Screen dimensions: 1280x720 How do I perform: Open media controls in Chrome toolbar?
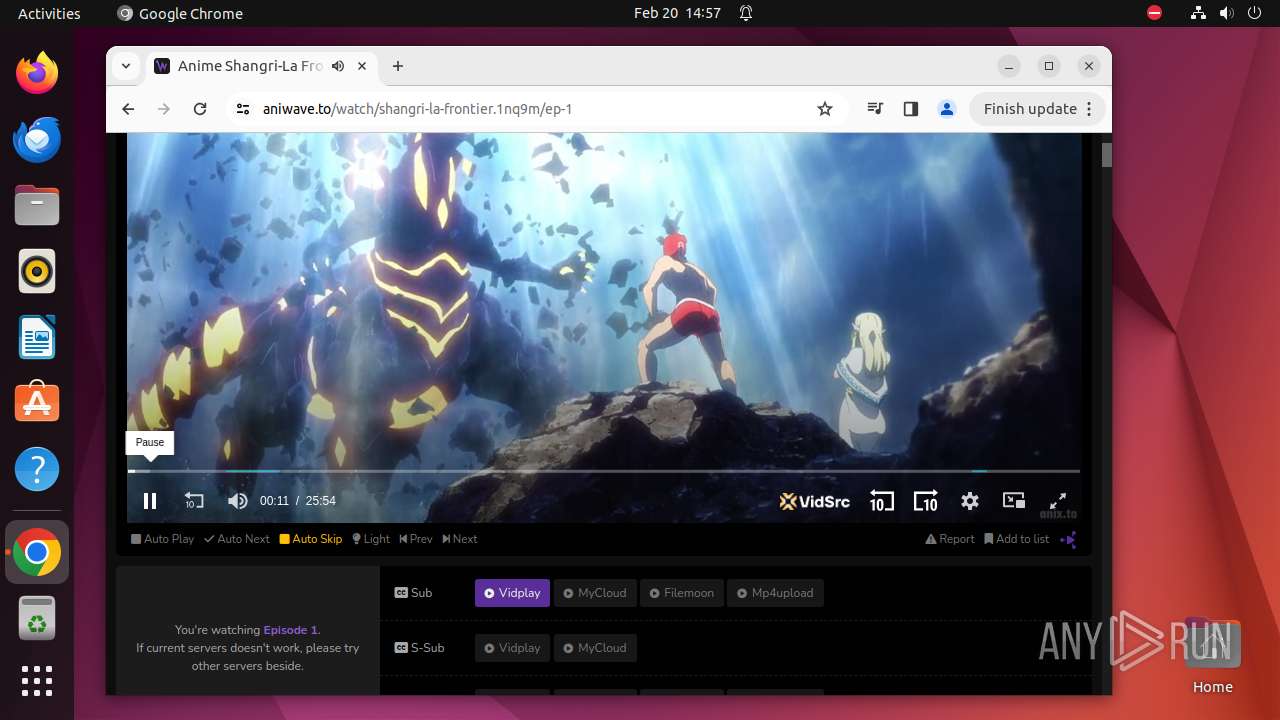tap(875, 109)
